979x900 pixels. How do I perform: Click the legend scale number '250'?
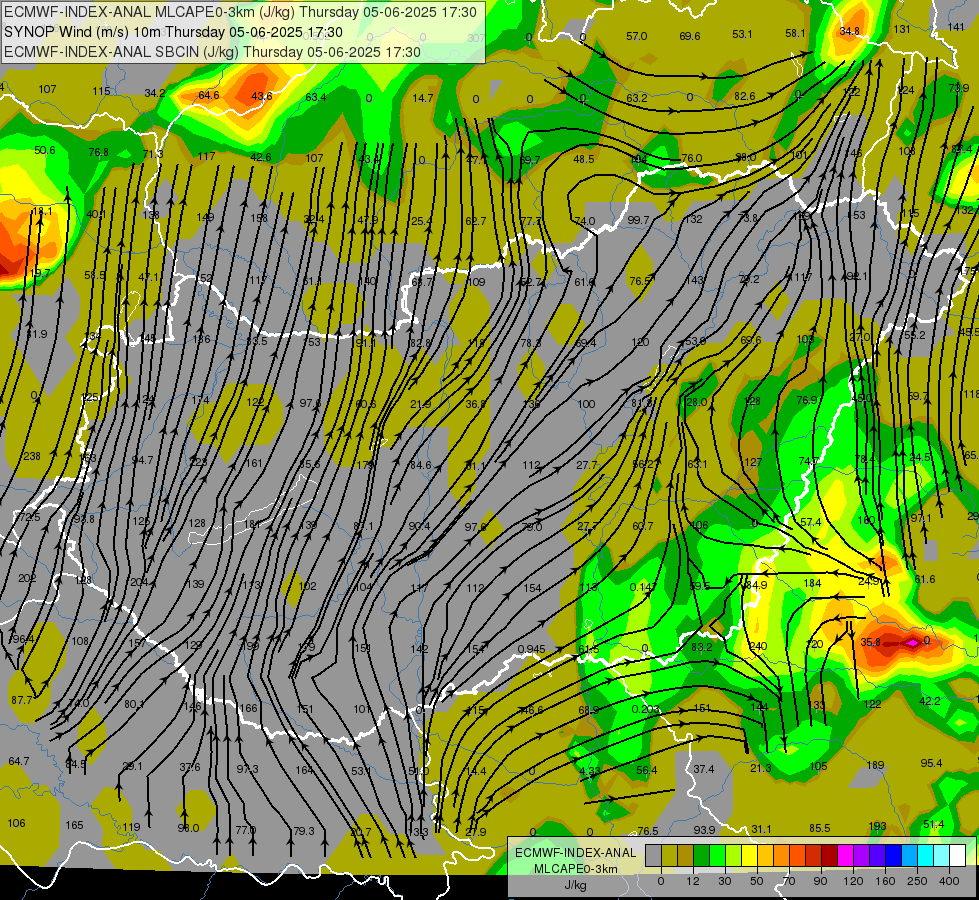coord(917,881)
